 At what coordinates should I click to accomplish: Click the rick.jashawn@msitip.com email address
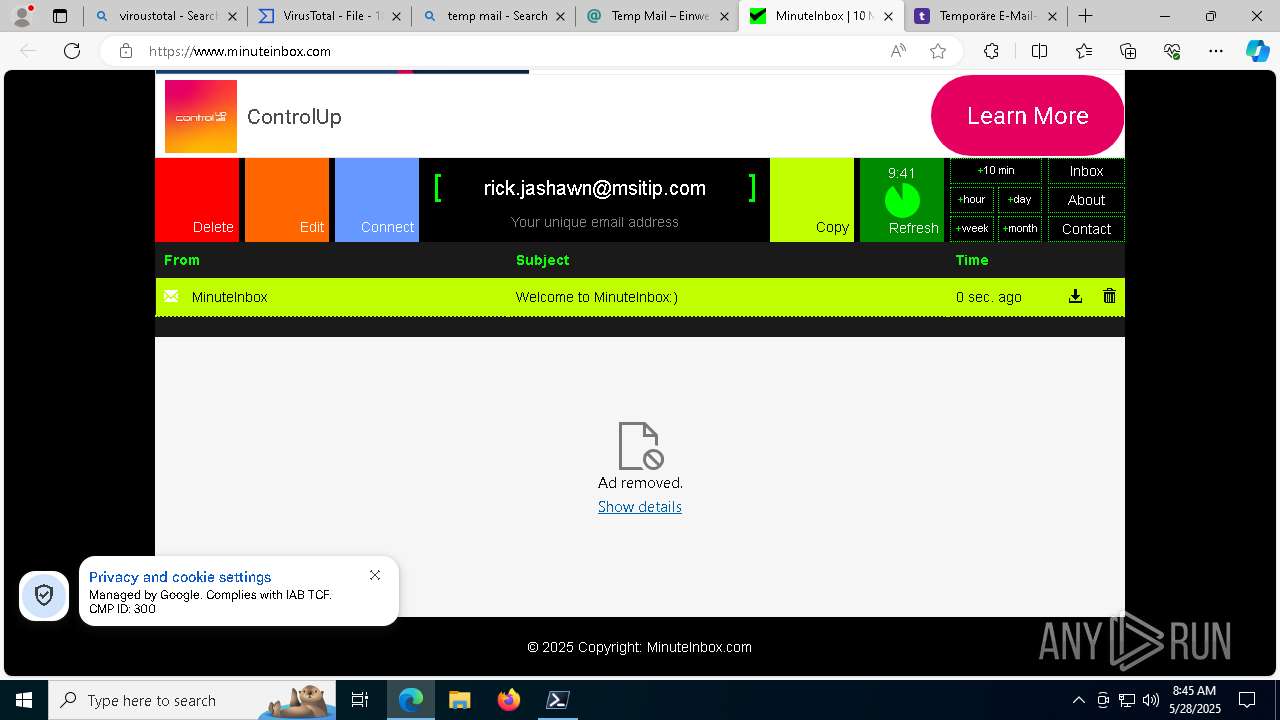coord(595,188)
